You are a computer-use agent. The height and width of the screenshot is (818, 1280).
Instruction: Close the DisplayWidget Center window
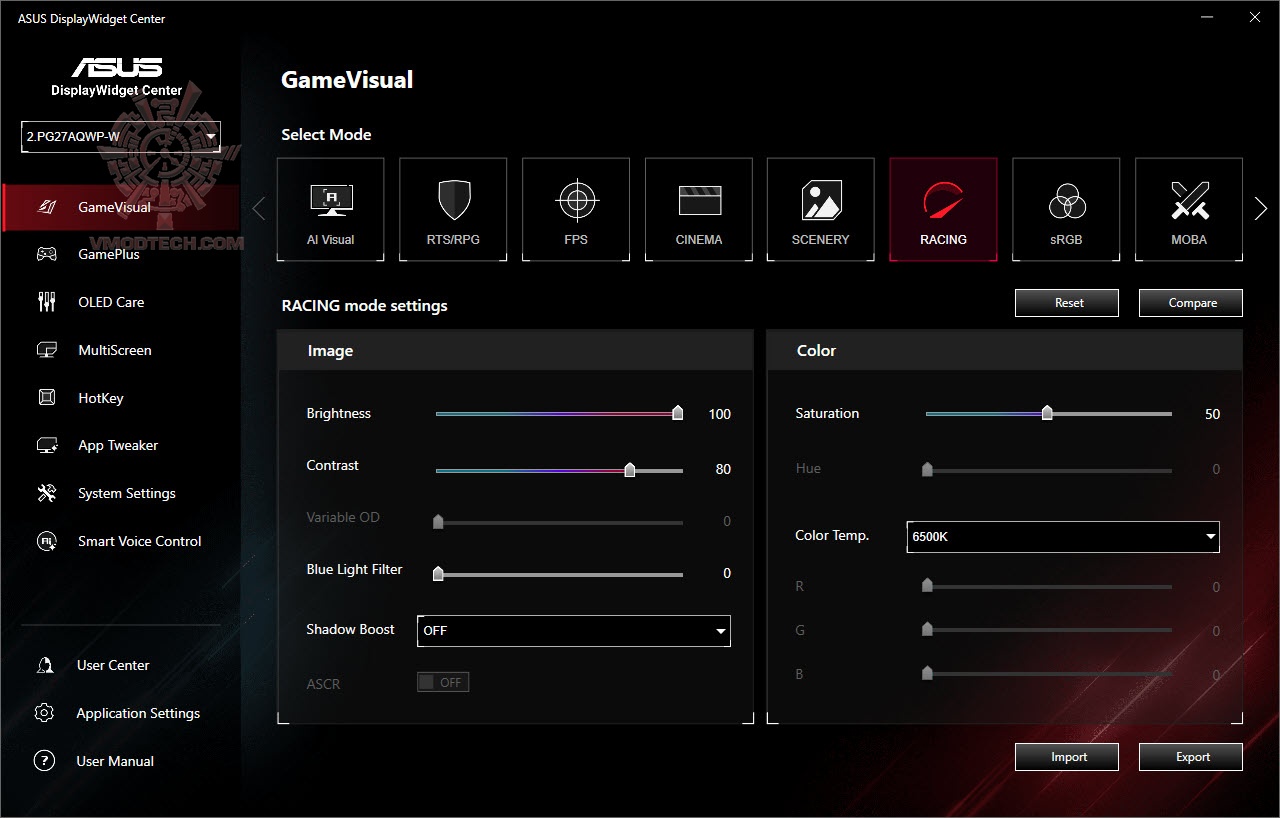coord(1254,18)
